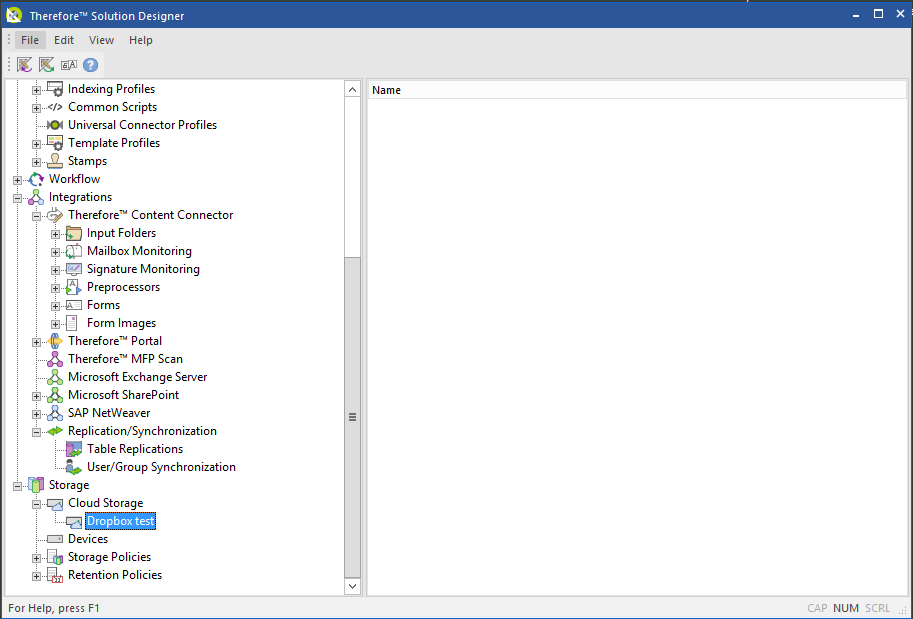Click the purple import arrow toolbar icon
913x619 pixels.
24,64
